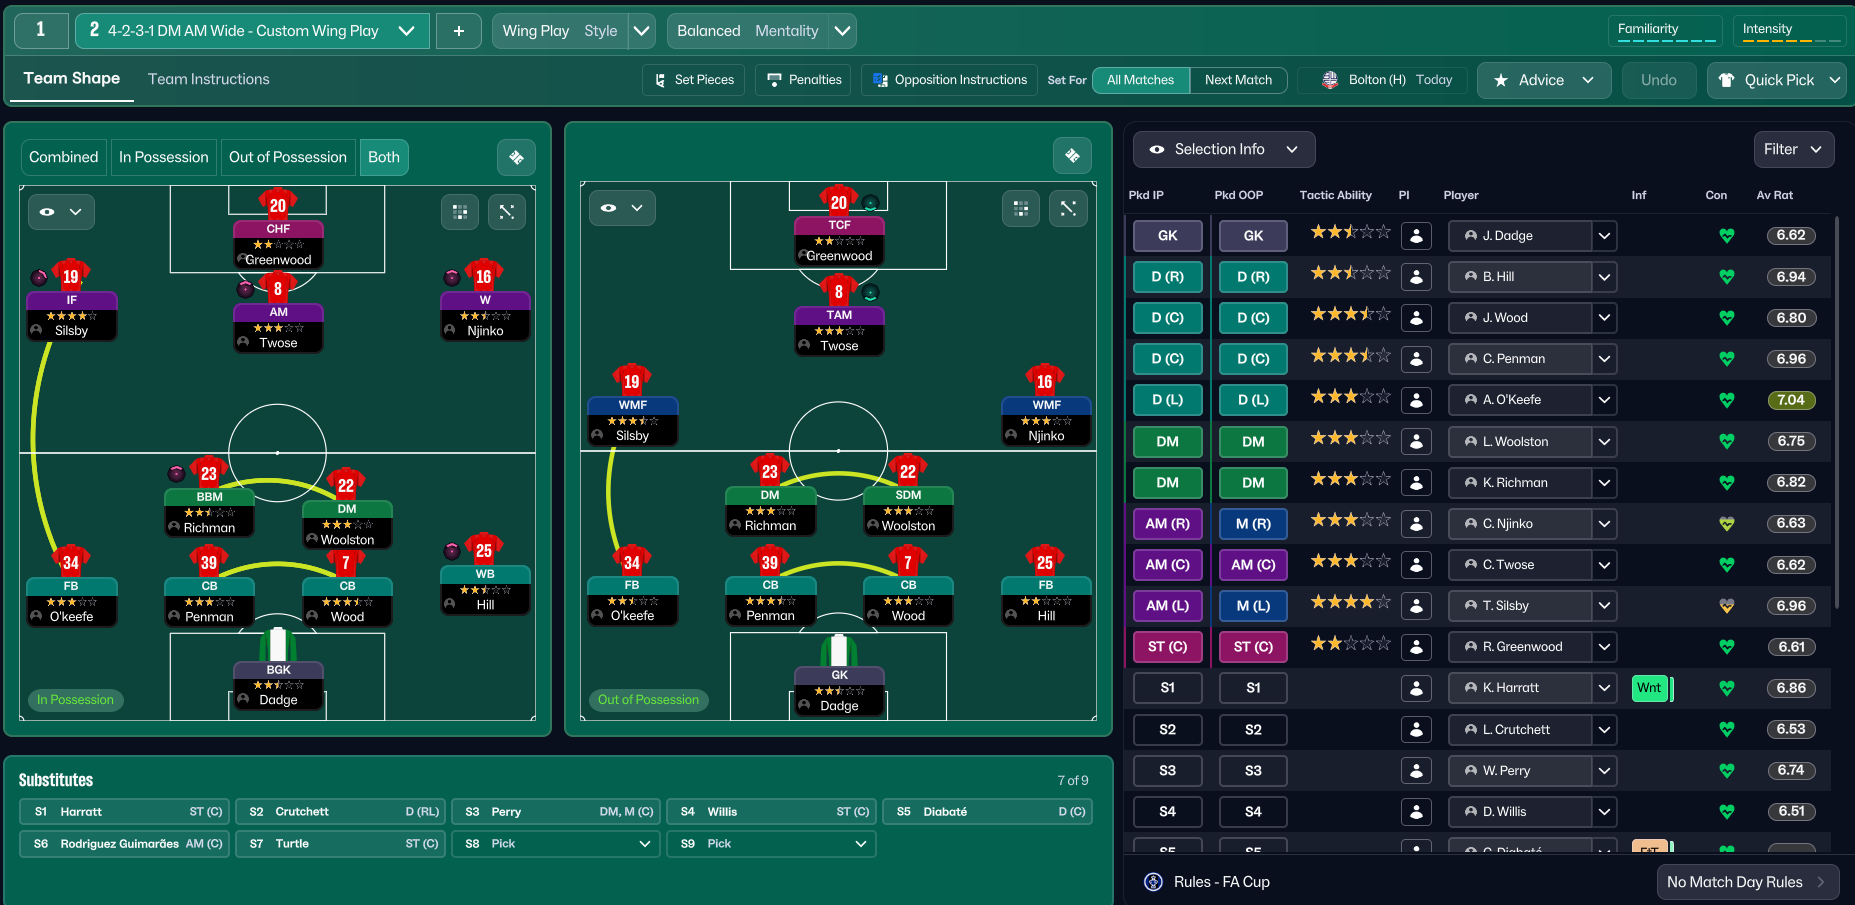Open the Set Pieces screen
This screenshot has height=905, width=1855.
[x=693, y=80]
